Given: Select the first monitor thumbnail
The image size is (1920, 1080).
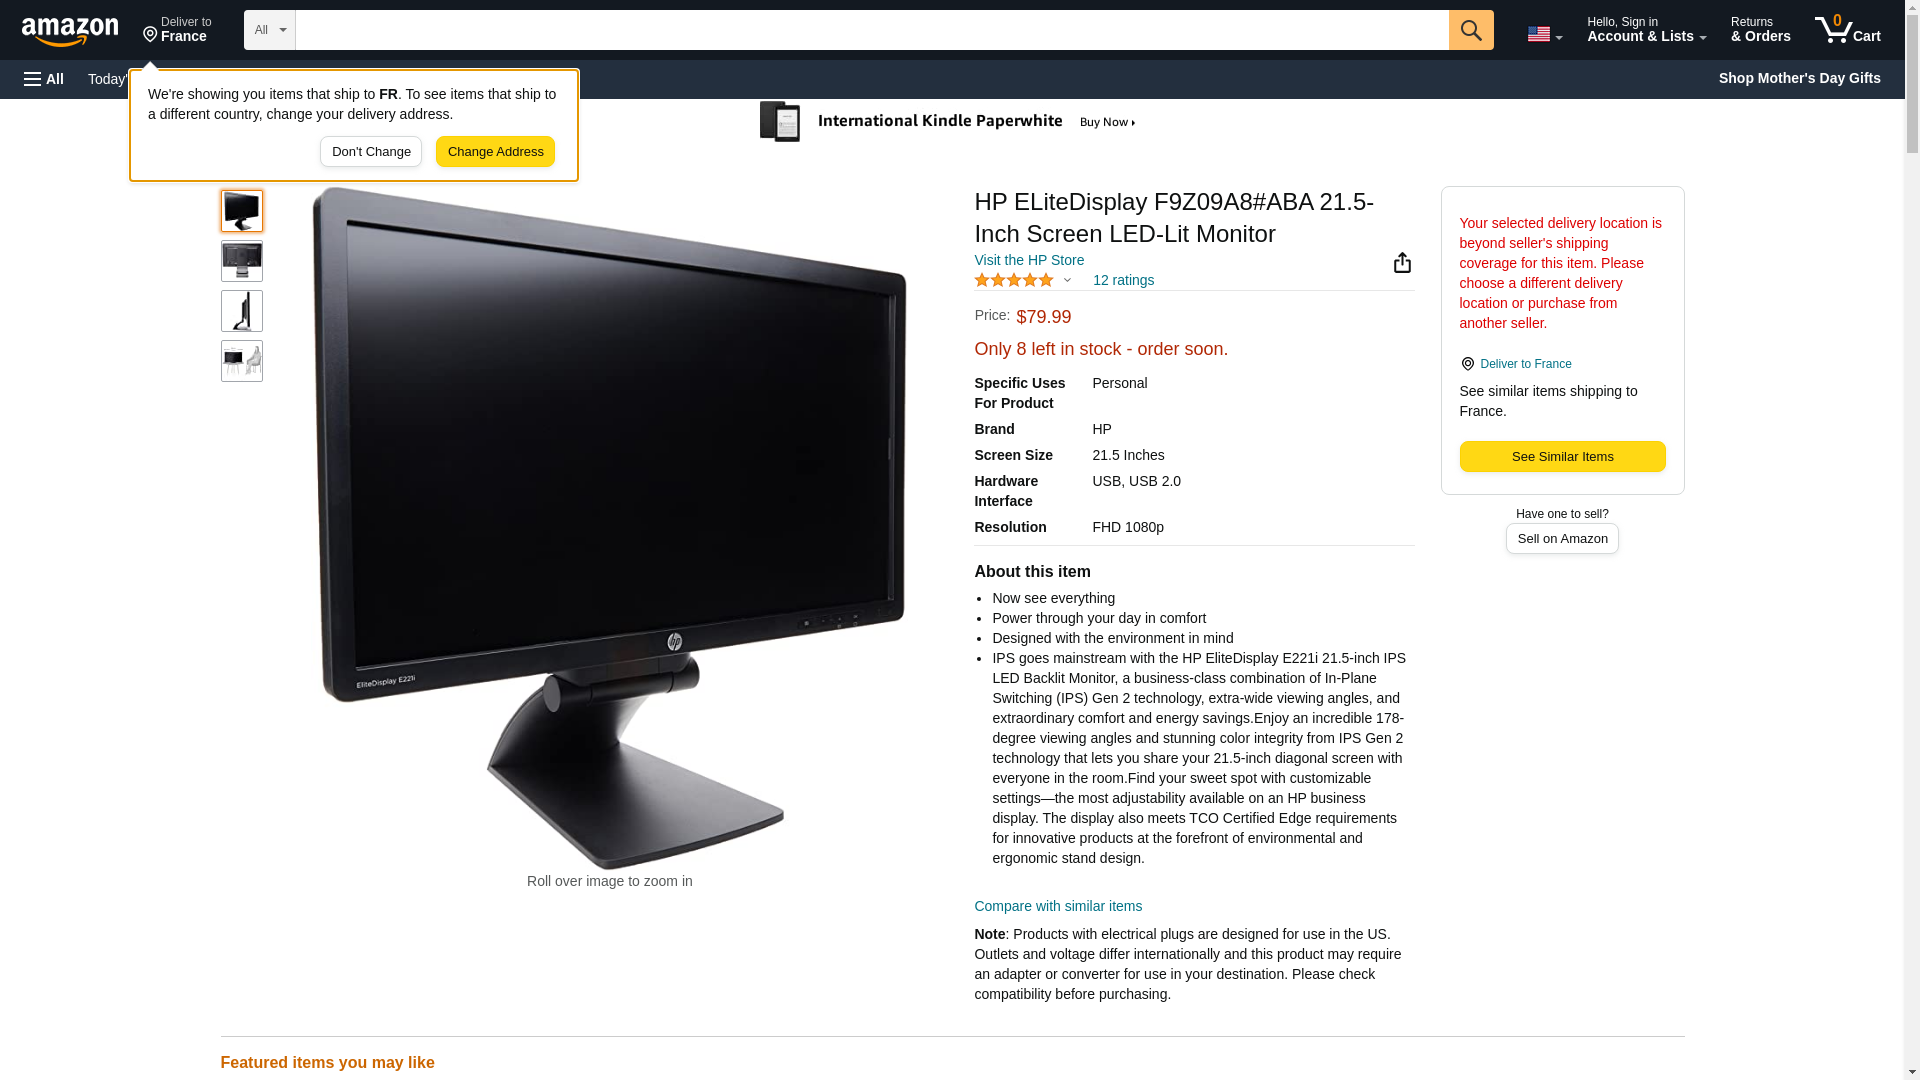Looking at the screenshot, I should pyautogui.click(x=242, y=211).
